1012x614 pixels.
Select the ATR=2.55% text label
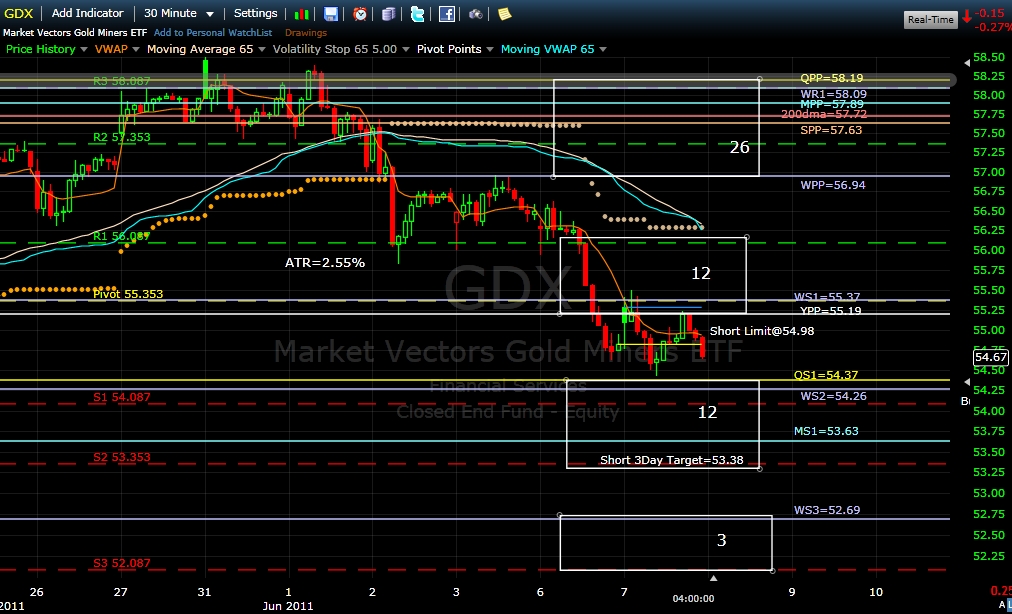pos(325,263)
